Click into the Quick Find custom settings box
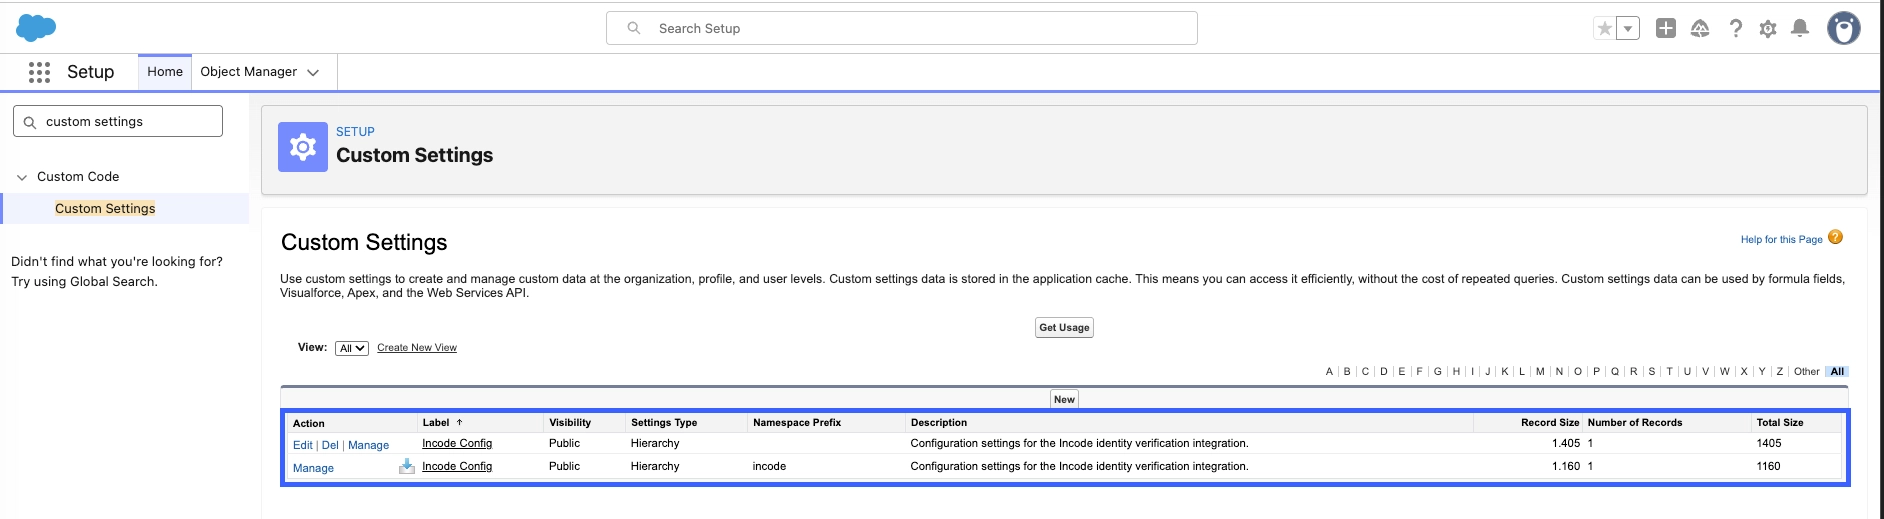The width and height of the screenshot is (1884, 519). pyautogui.click(x=118, y=121)
